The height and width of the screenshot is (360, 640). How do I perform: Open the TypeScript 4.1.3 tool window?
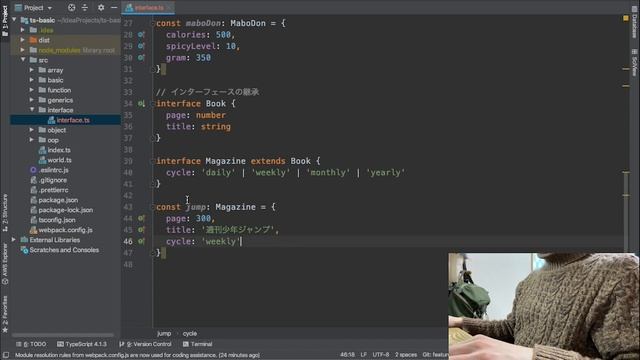(82, 344)
